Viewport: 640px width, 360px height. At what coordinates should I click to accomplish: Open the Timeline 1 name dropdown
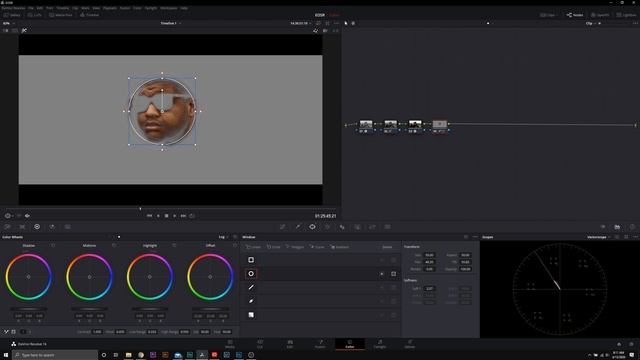(171, 23)
